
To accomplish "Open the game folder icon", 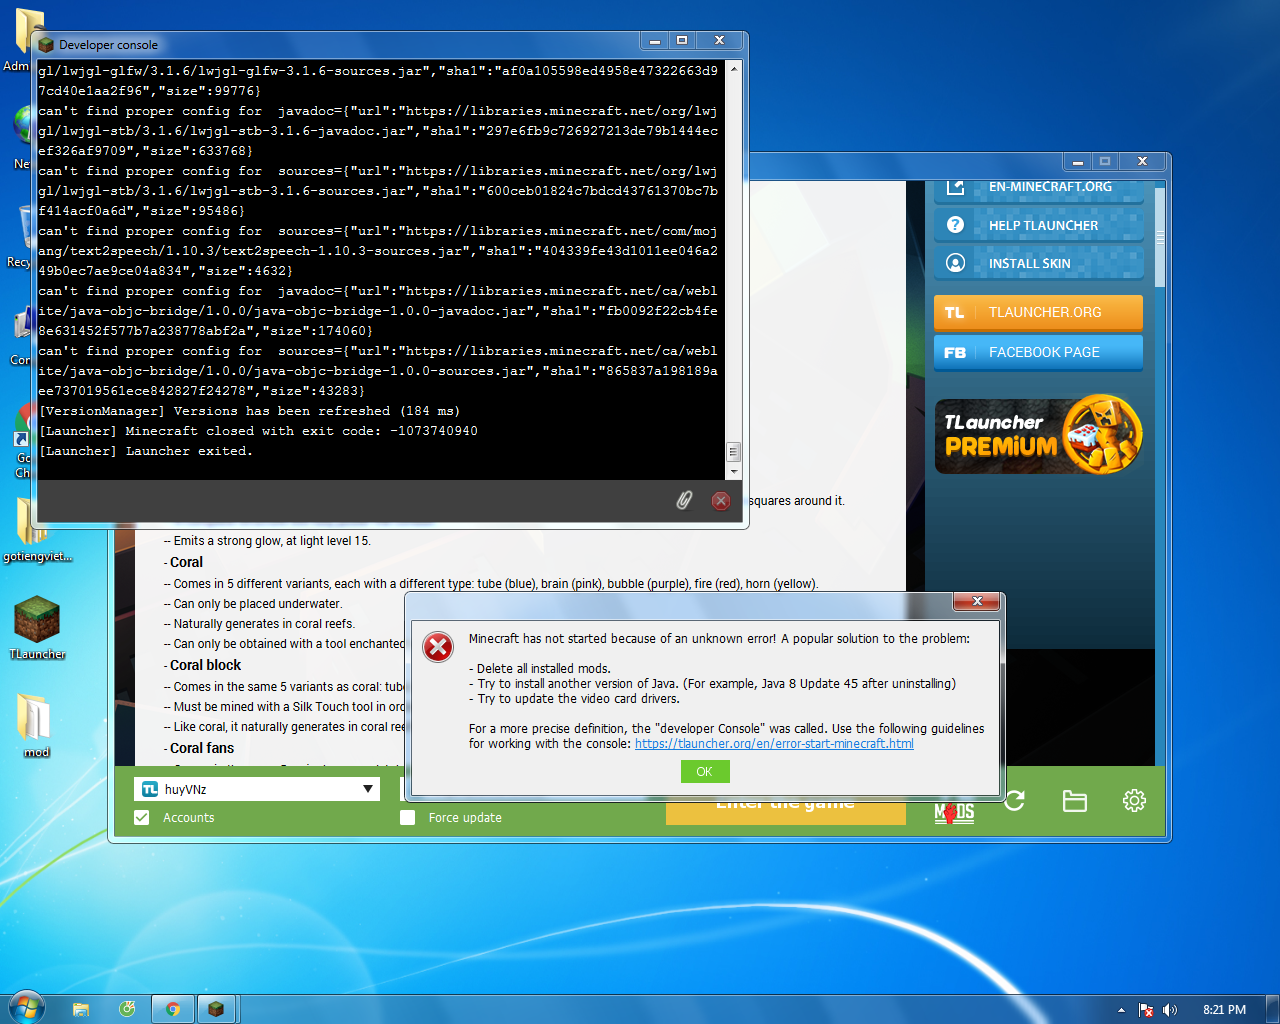I will point(1074,801).
